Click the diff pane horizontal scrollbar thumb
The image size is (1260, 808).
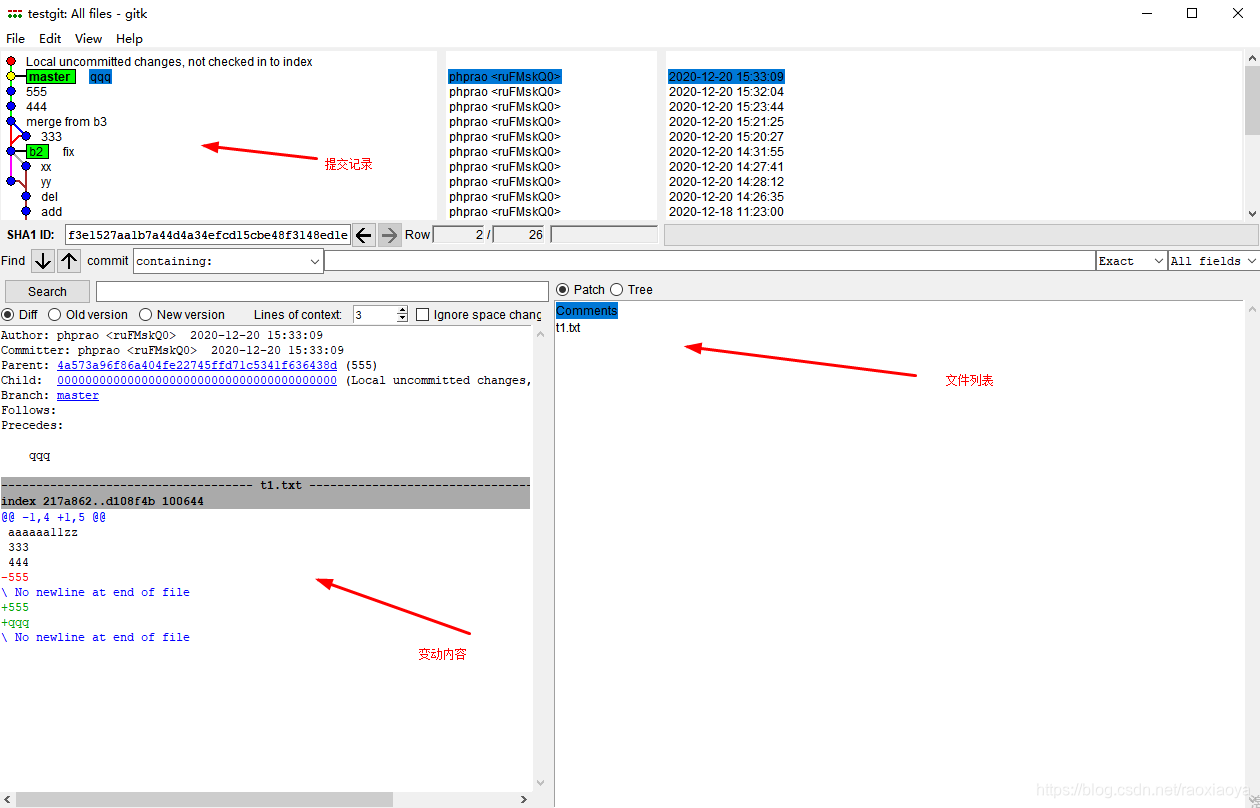tap(205, 799)
